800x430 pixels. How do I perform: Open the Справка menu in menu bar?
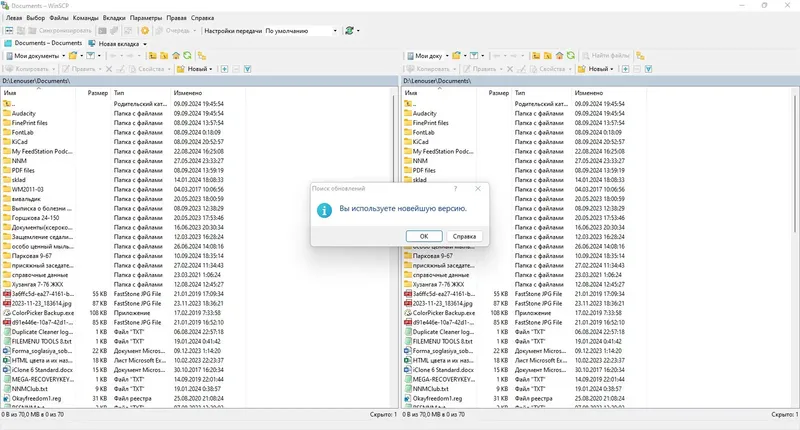[x=202, y=18]
